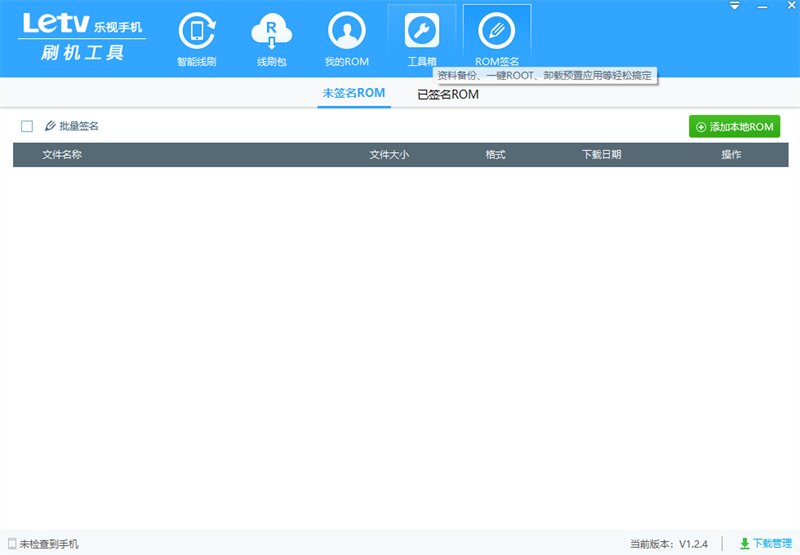Open 下载管理 download manager link
Screen dimensions: 800x555
pos(766,544)
